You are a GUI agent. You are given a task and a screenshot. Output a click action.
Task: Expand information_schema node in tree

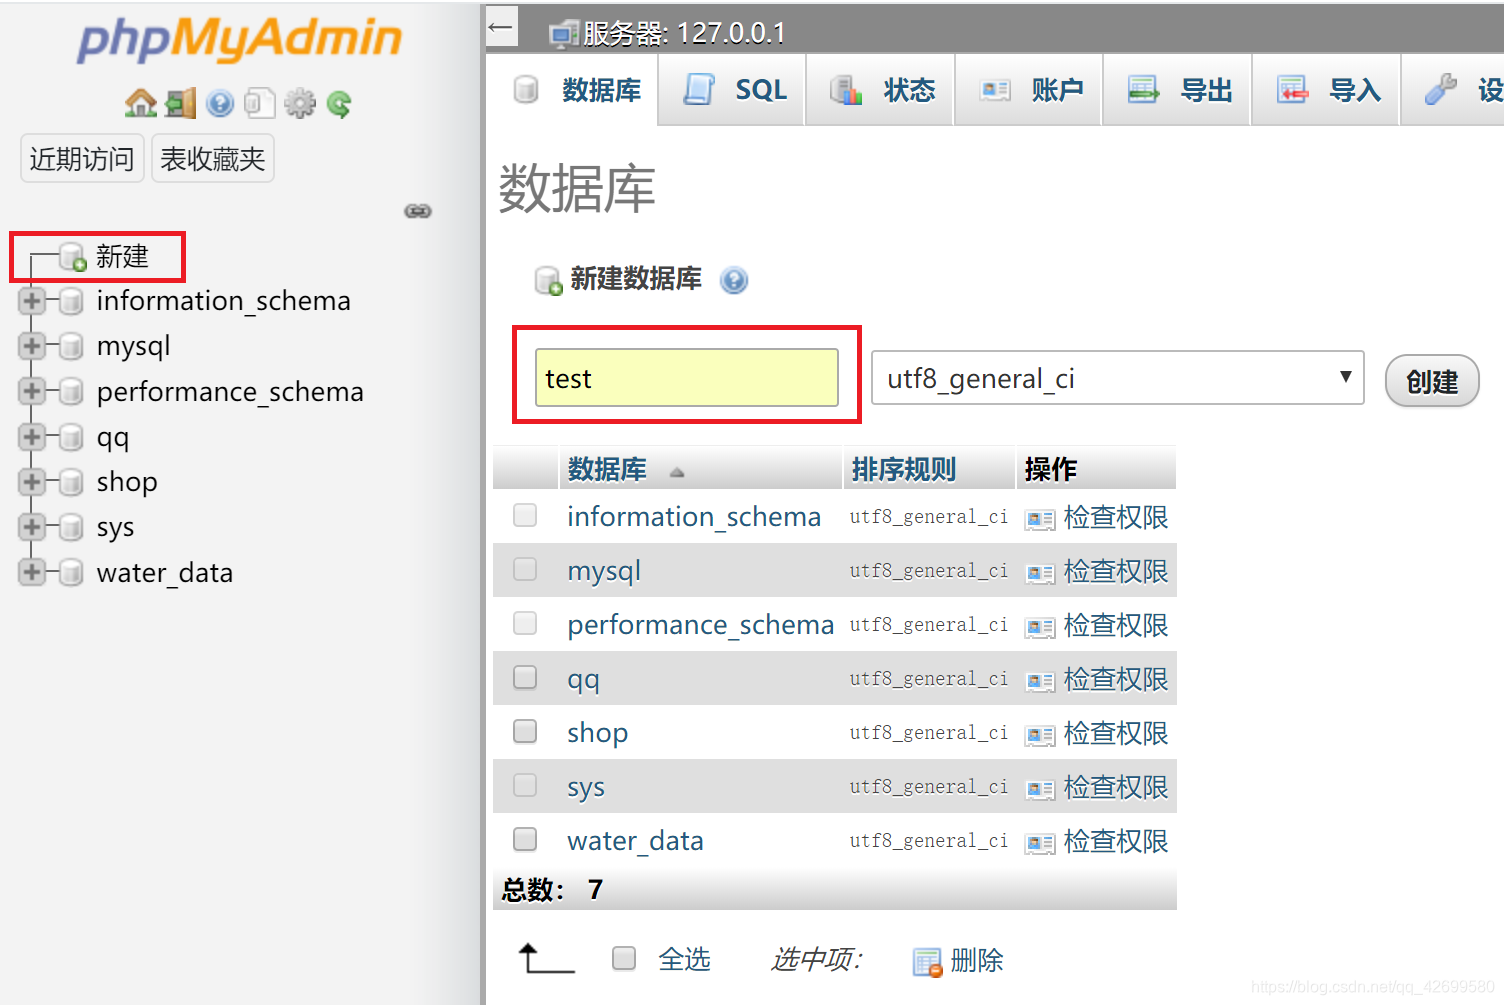pos(31,301)
